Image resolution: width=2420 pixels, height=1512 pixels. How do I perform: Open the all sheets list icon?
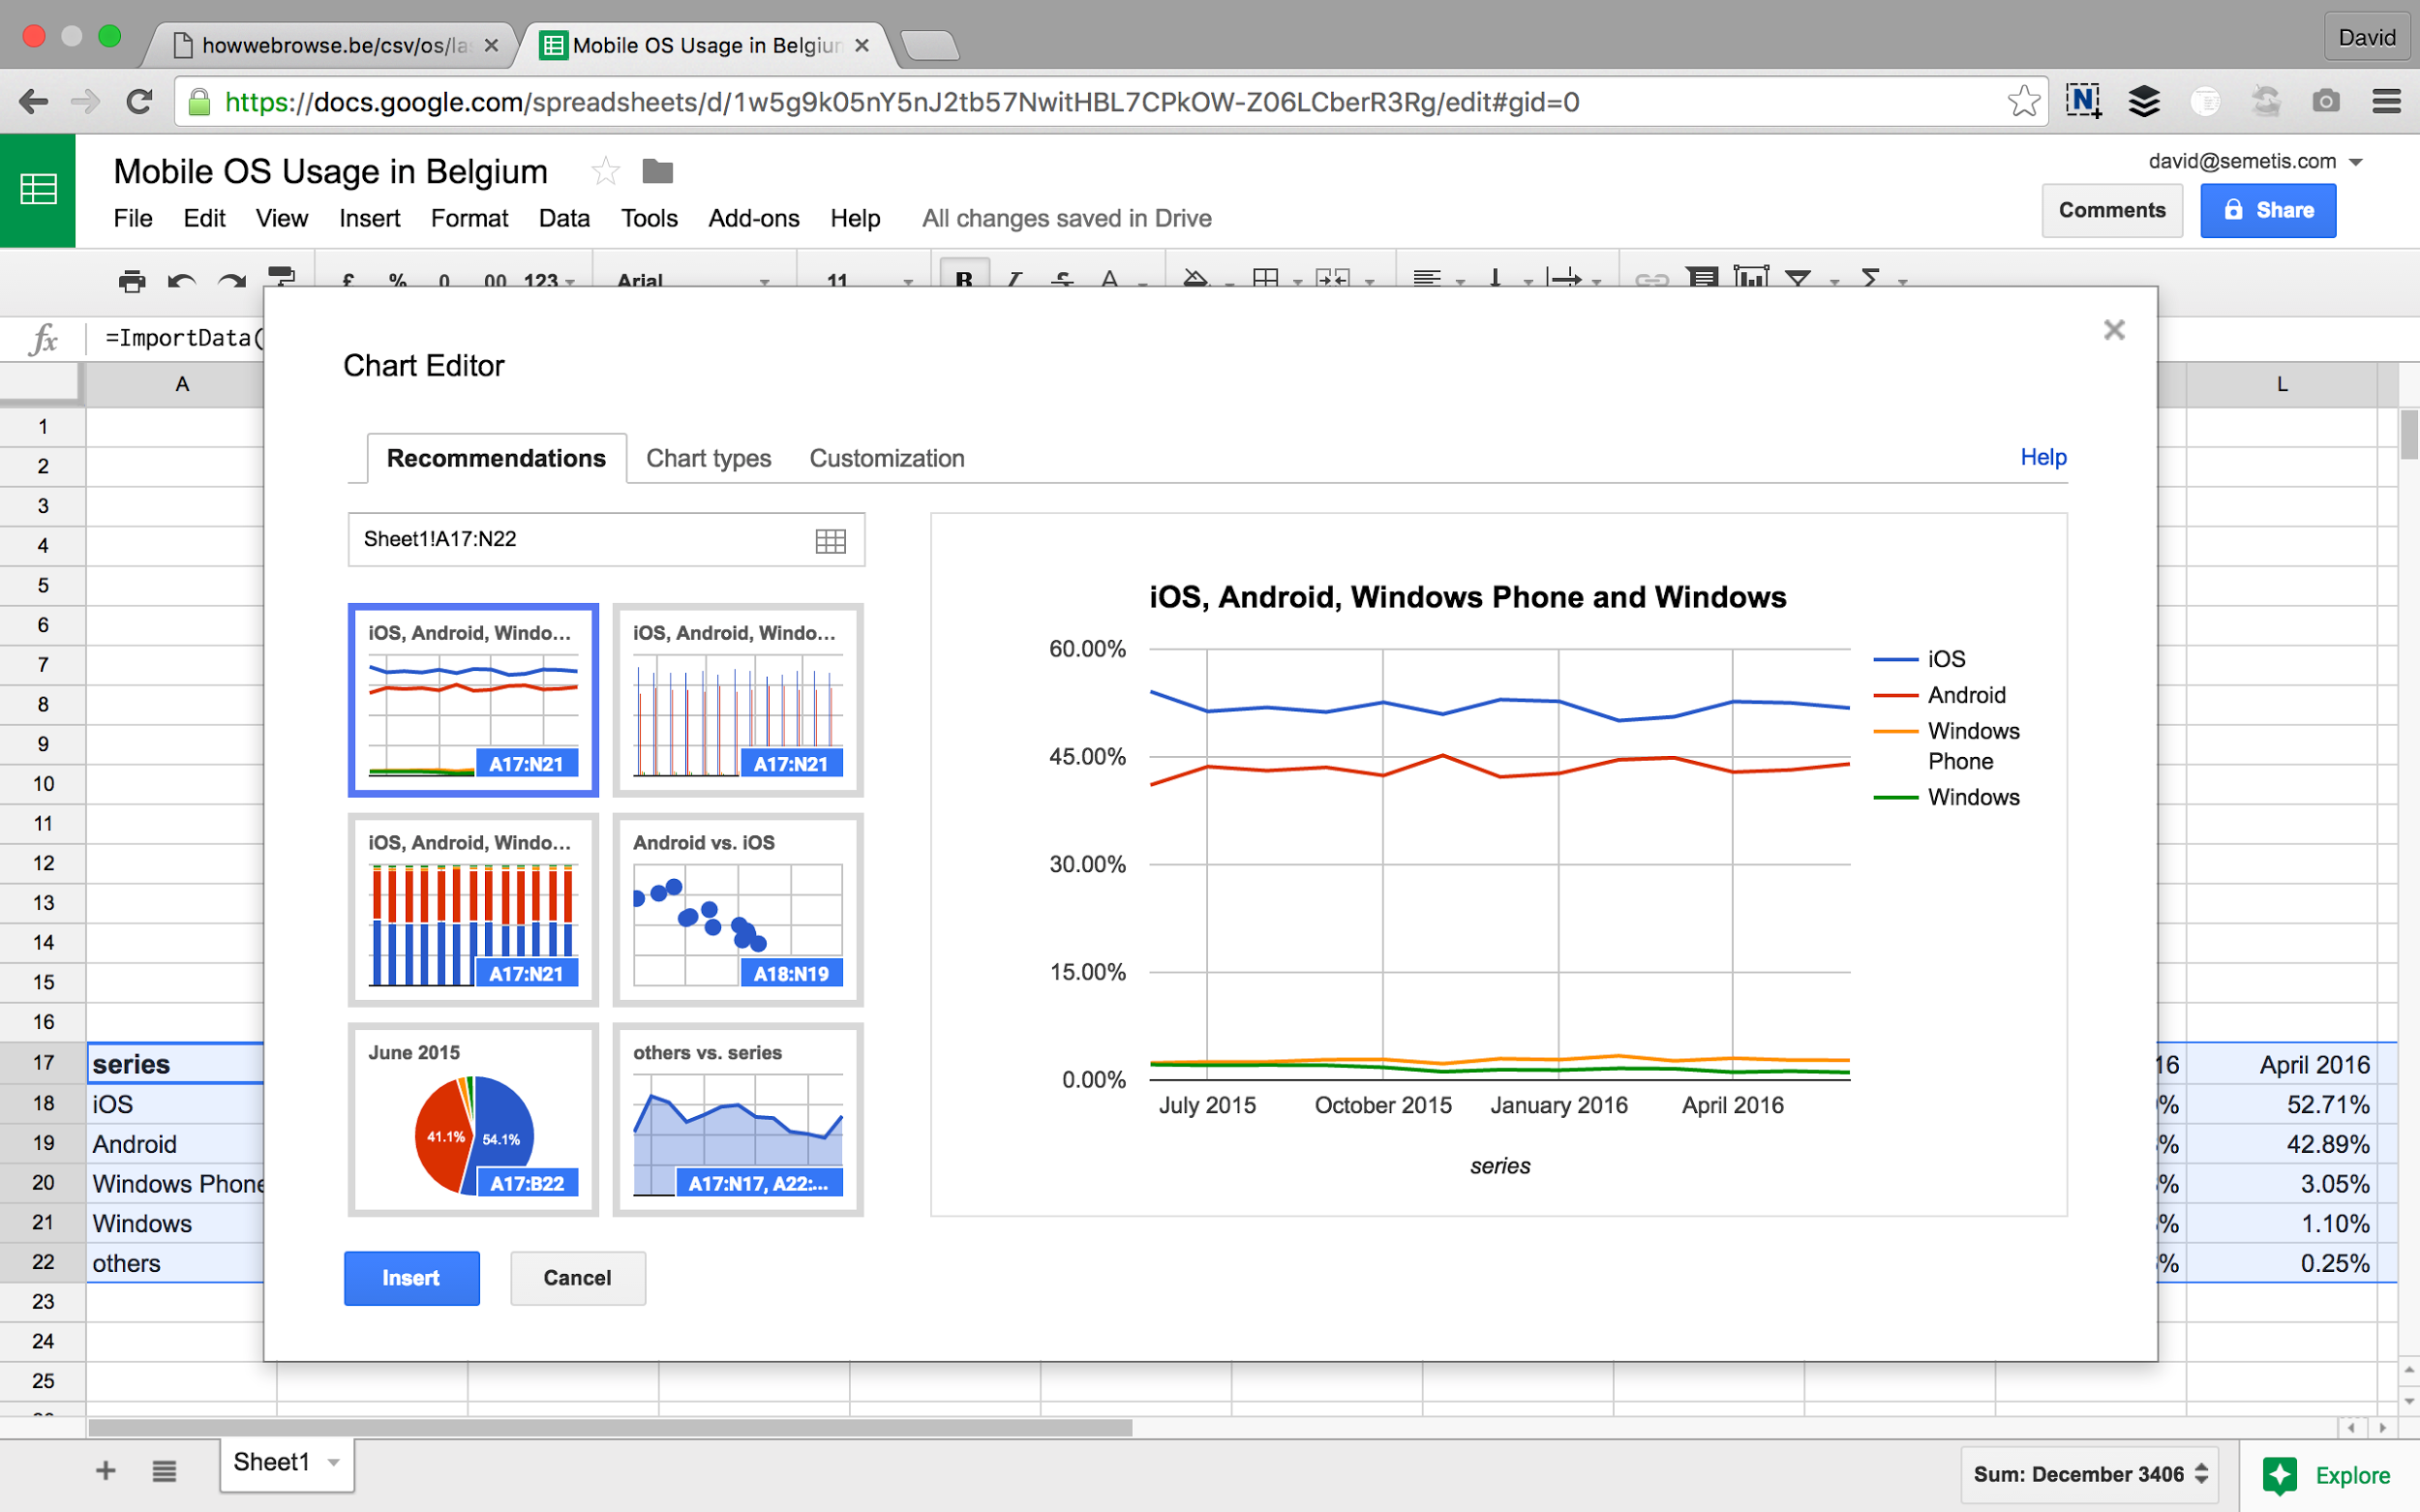[x=164, y=1470]
